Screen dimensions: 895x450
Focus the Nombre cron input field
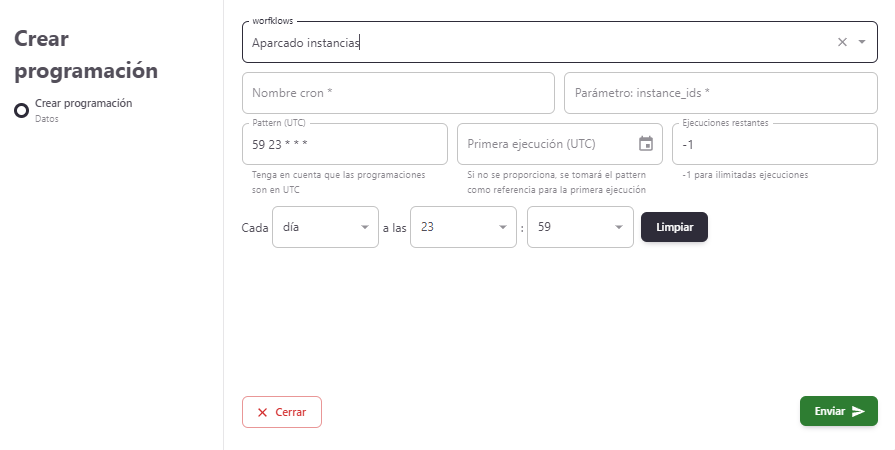point(398,93)
